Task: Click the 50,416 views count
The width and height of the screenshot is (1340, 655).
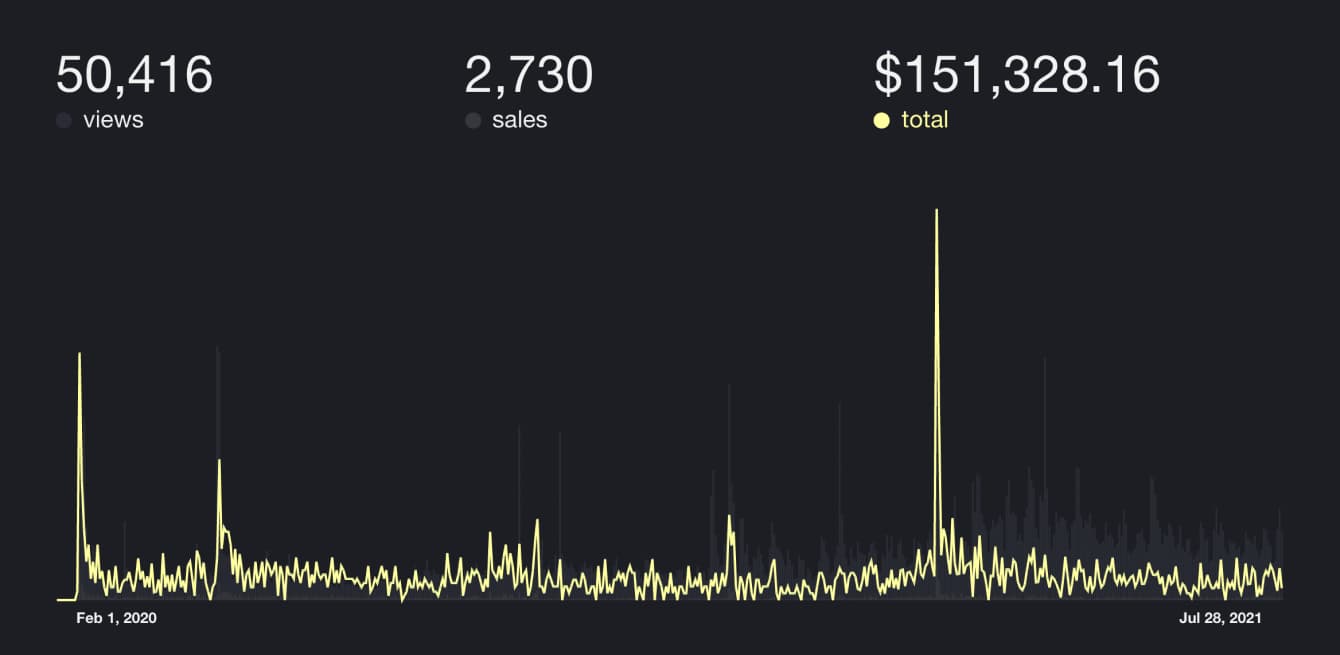Action: click(x=134, y=75)
